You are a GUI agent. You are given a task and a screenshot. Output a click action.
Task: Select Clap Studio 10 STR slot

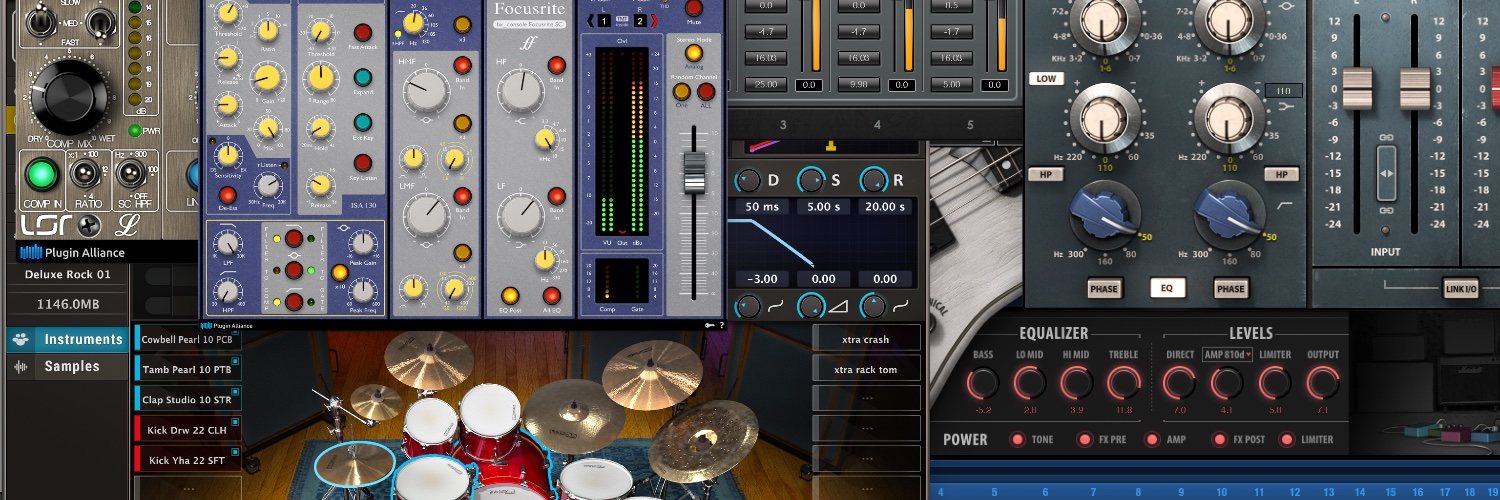pos(186,399)
